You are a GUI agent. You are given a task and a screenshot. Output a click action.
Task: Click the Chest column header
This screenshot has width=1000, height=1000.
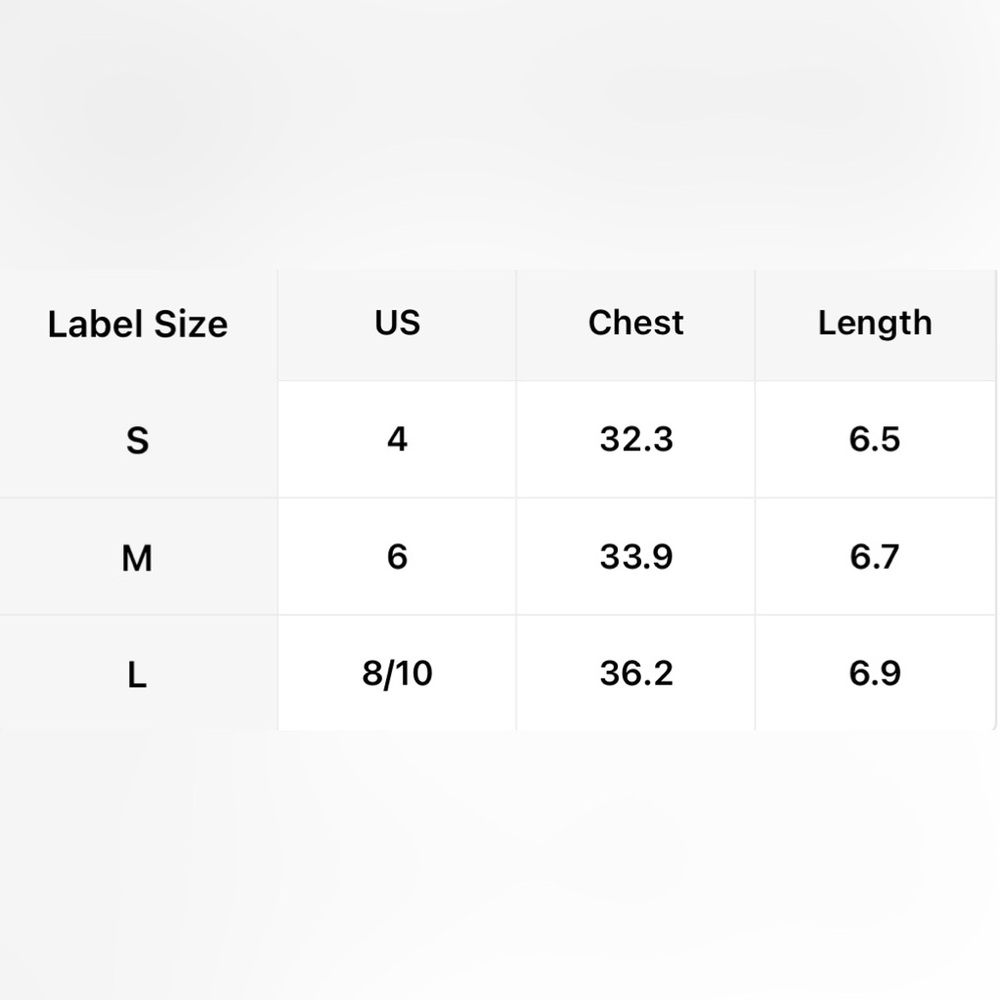coord(636,323)
